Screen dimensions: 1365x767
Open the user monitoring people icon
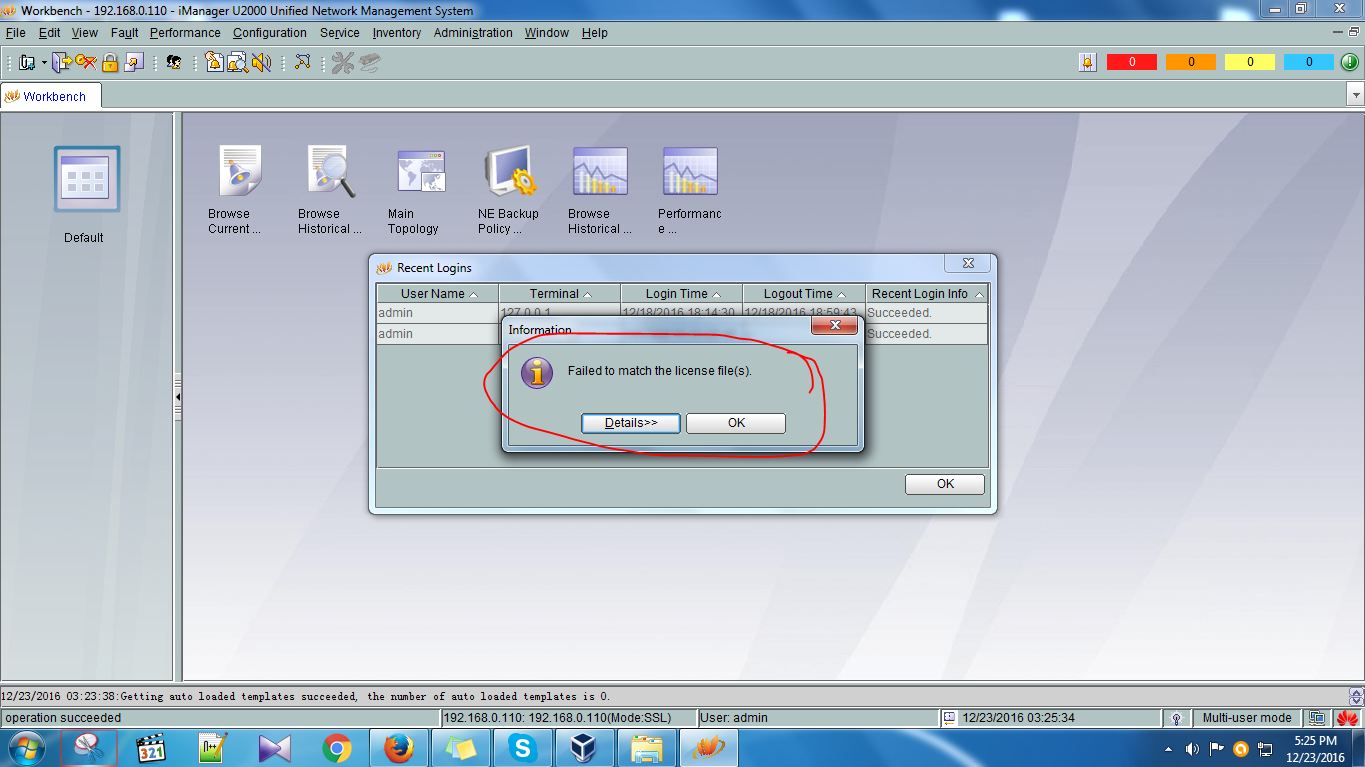(x=174, y=62)
